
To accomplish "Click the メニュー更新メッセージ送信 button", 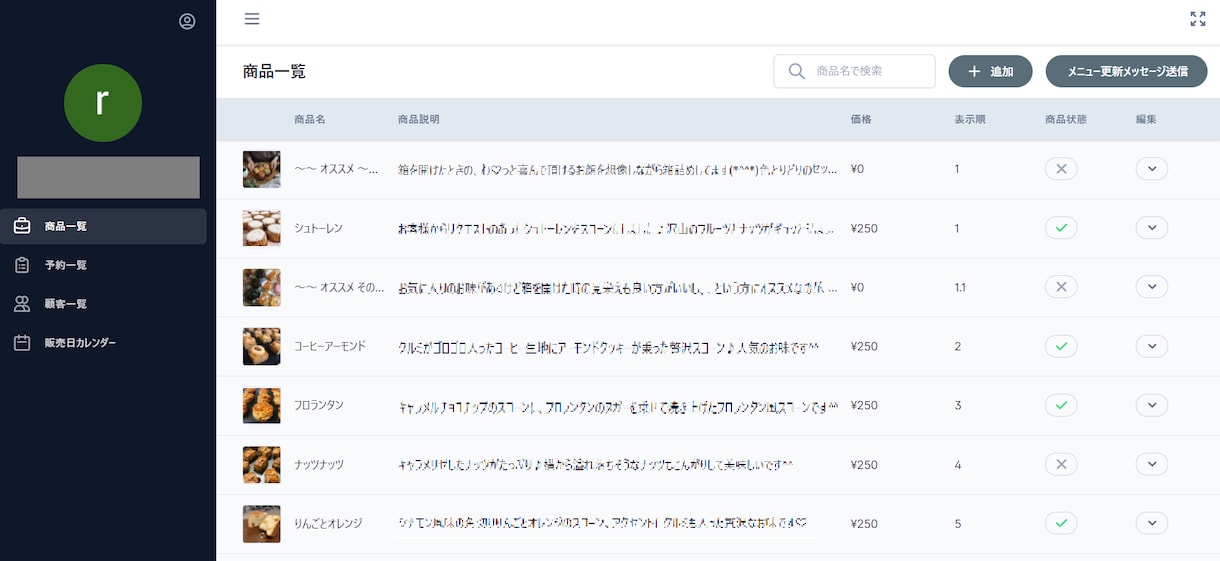I will [1127, 71].
